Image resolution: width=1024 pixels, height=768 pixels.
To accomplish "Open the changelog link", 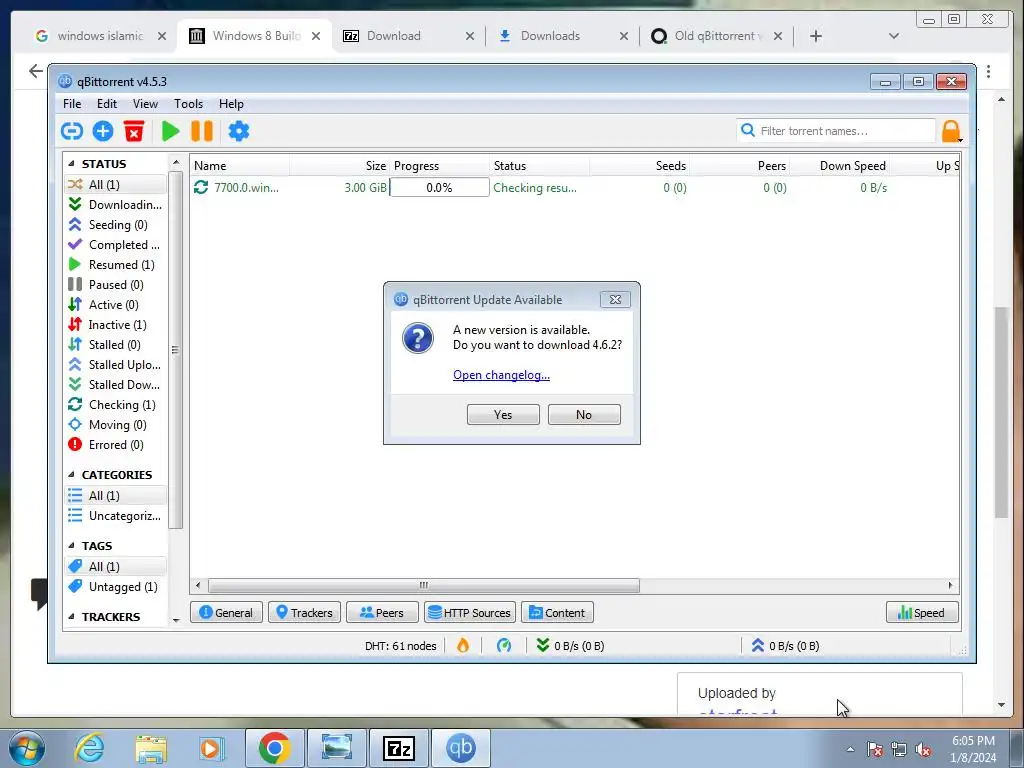I will [502, 375].
